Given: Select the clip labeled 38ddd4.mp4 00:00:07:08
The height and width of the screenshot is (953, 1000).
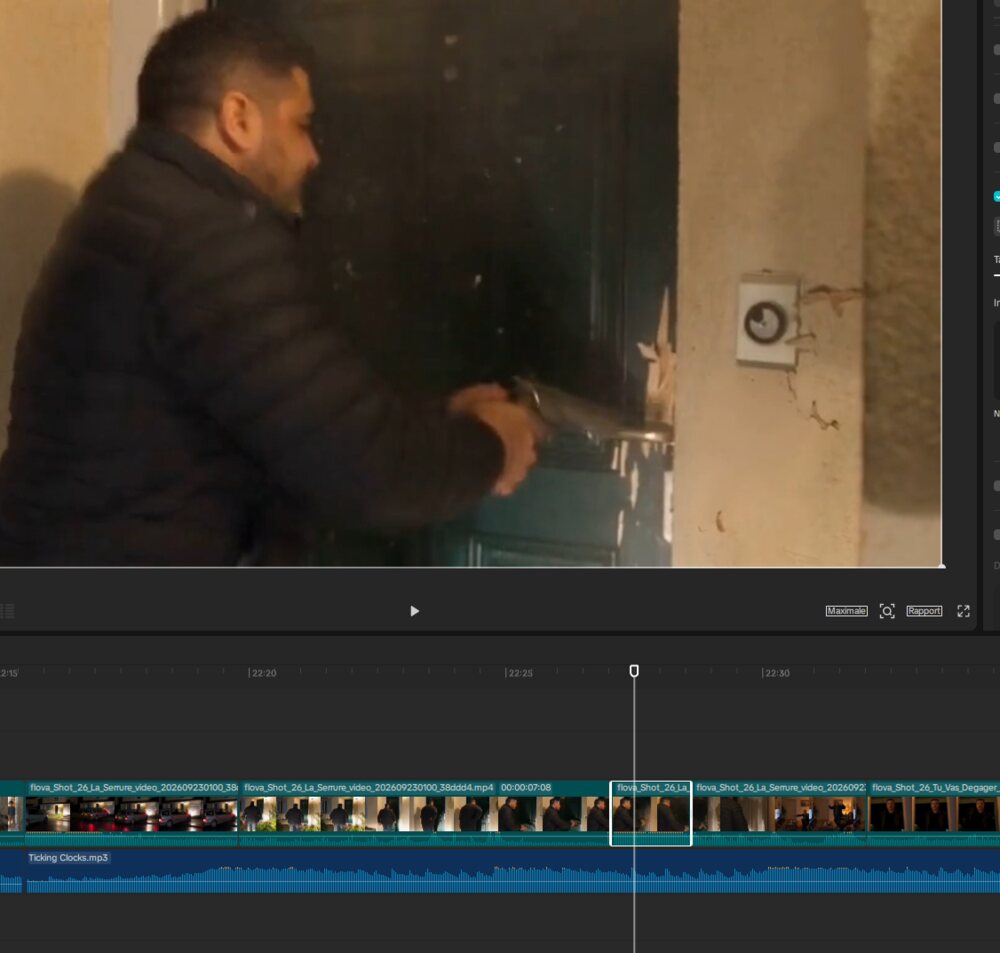Looking at the screenshot, I should [x=424, y=813].
